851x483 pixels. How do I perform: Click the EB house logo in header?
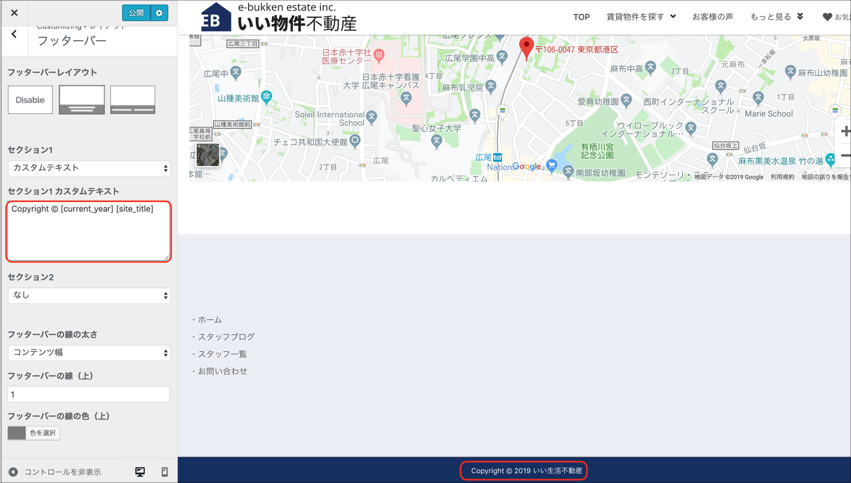coord(215,18)
